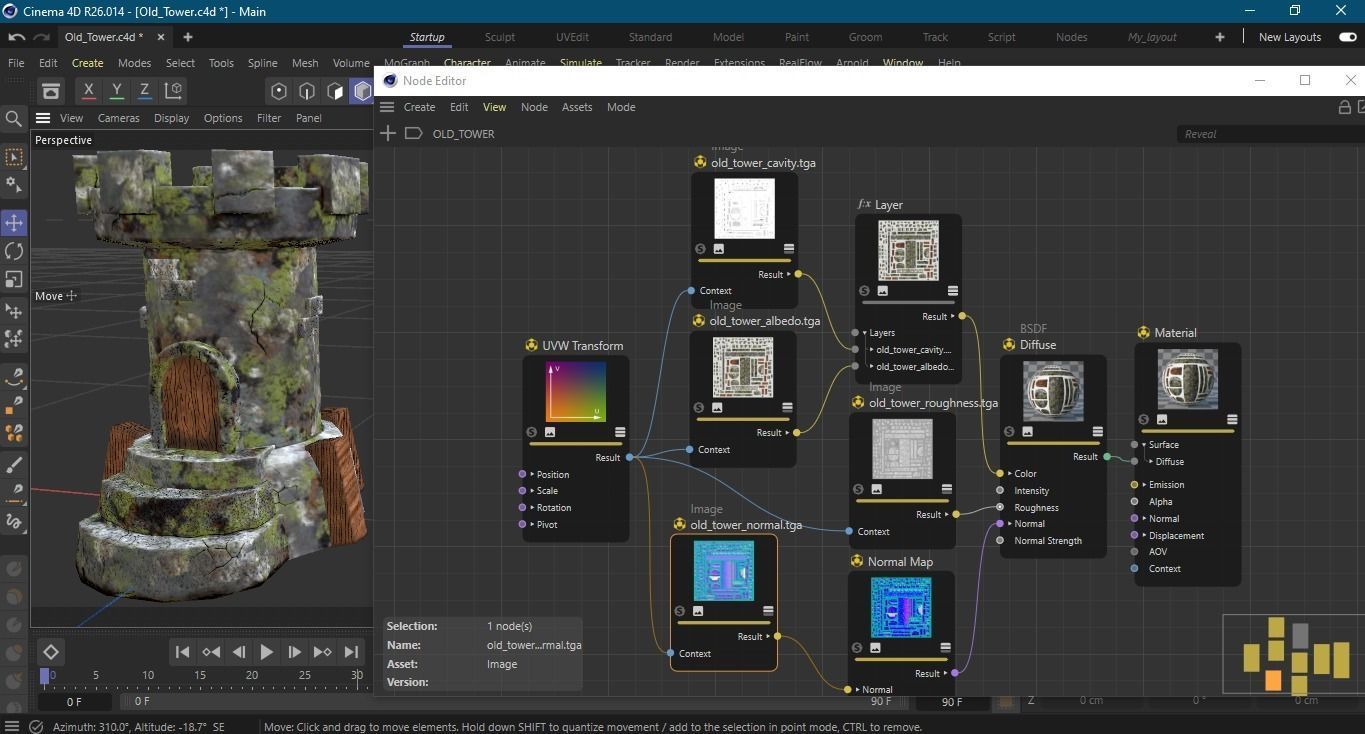Toggle preview image on Normal Map node
The height and width of the screenshot is (734, 1365).
875,648
